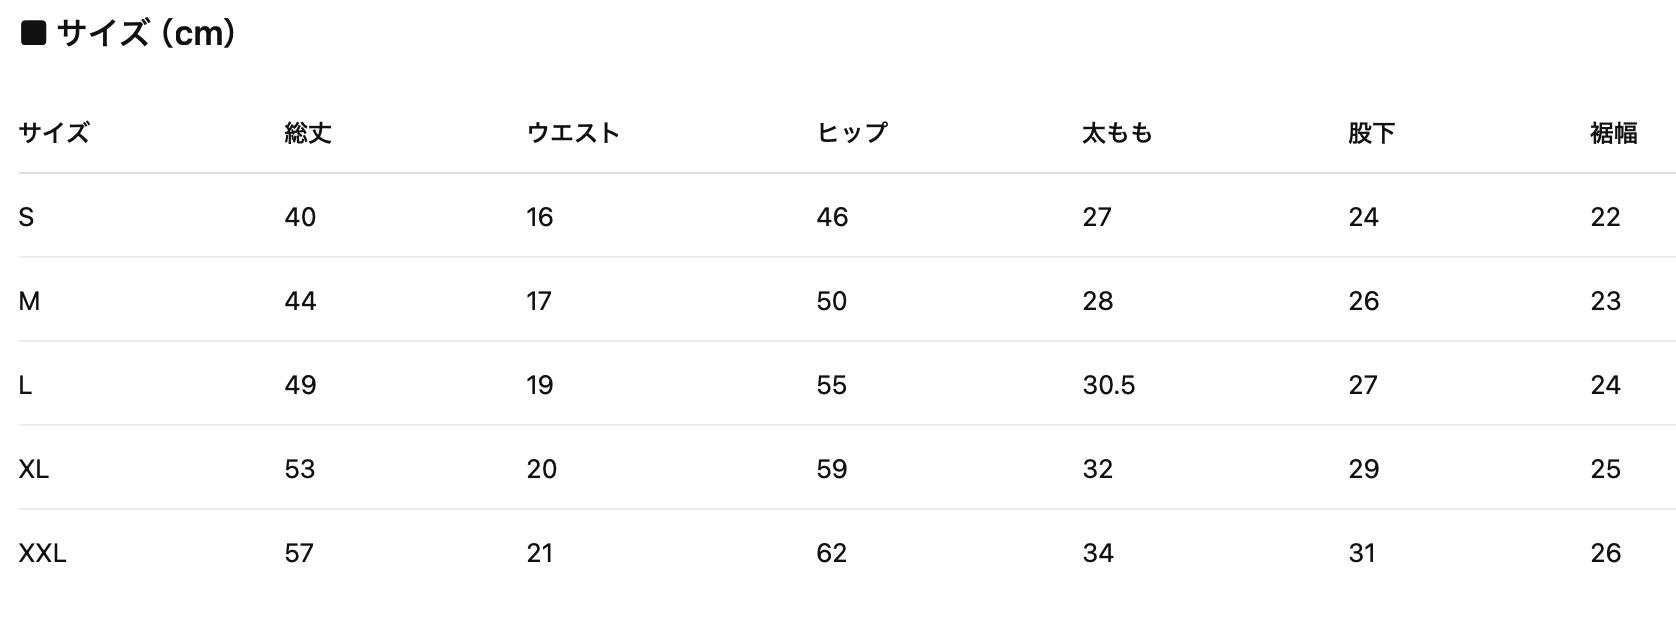Click the 太もも column header

tap(1117, 133)
